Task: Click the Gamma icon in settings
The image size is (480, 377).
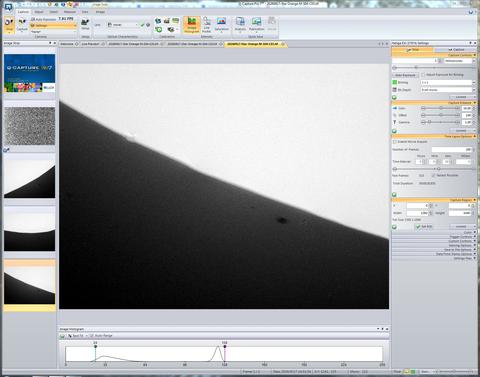Action: [x=395, y=122]
